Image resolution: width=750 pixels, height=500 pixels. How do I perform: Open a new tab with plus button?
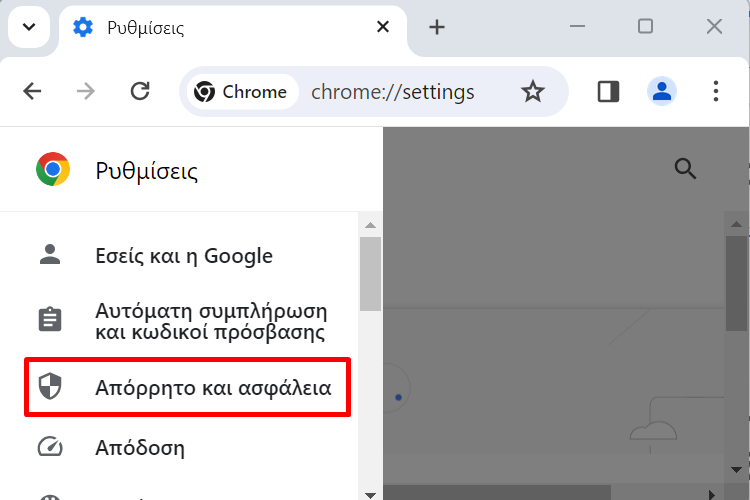click(x=437, y=27)
